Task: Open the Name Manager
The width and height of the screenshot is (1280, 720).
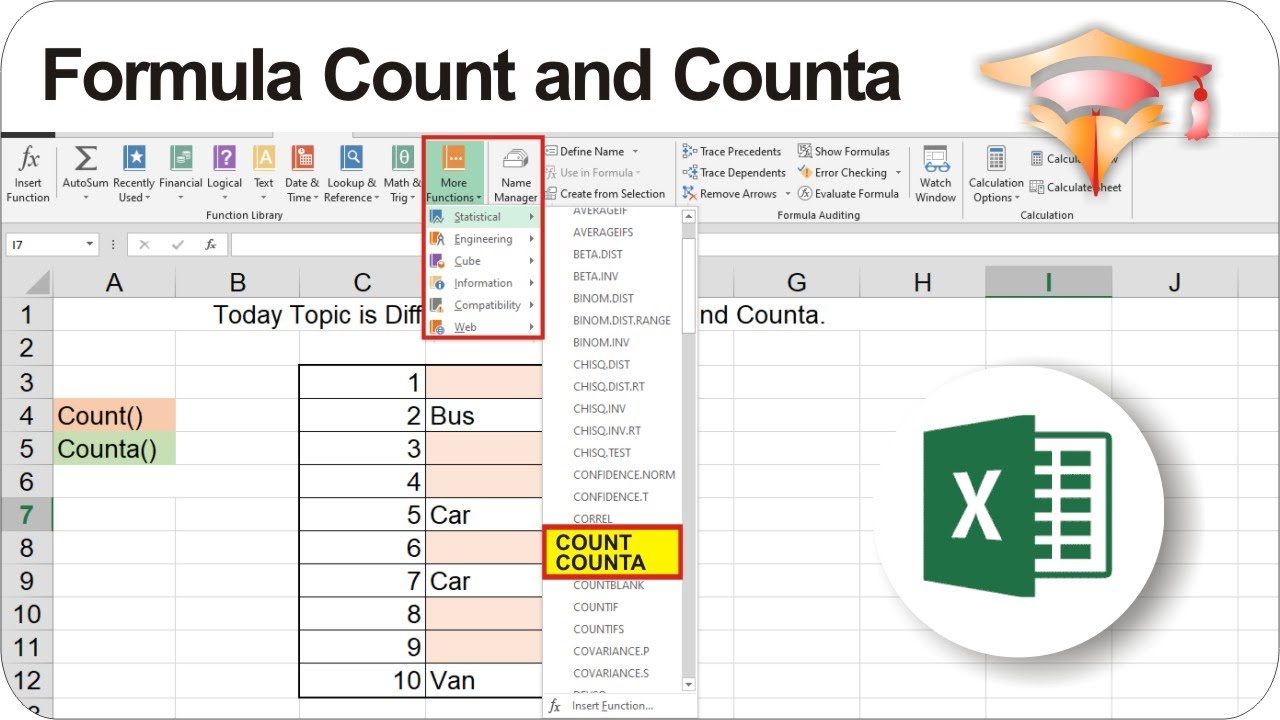Action: [516, 173]
